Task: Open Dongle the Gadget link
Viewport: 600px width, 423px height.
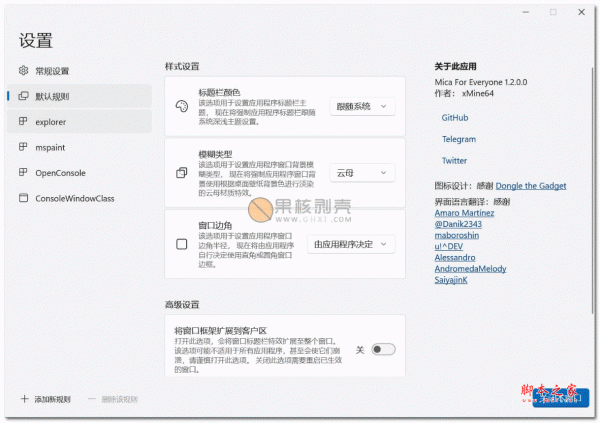Action: (x=531, y=186)
